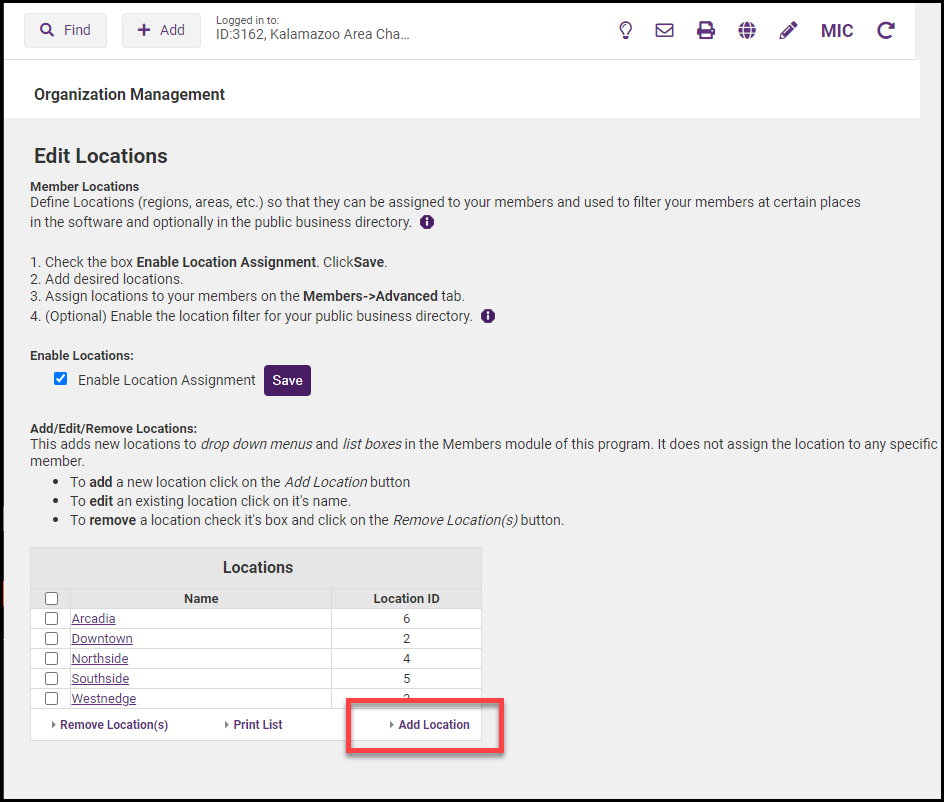Open the envelope mail icon

664,30
